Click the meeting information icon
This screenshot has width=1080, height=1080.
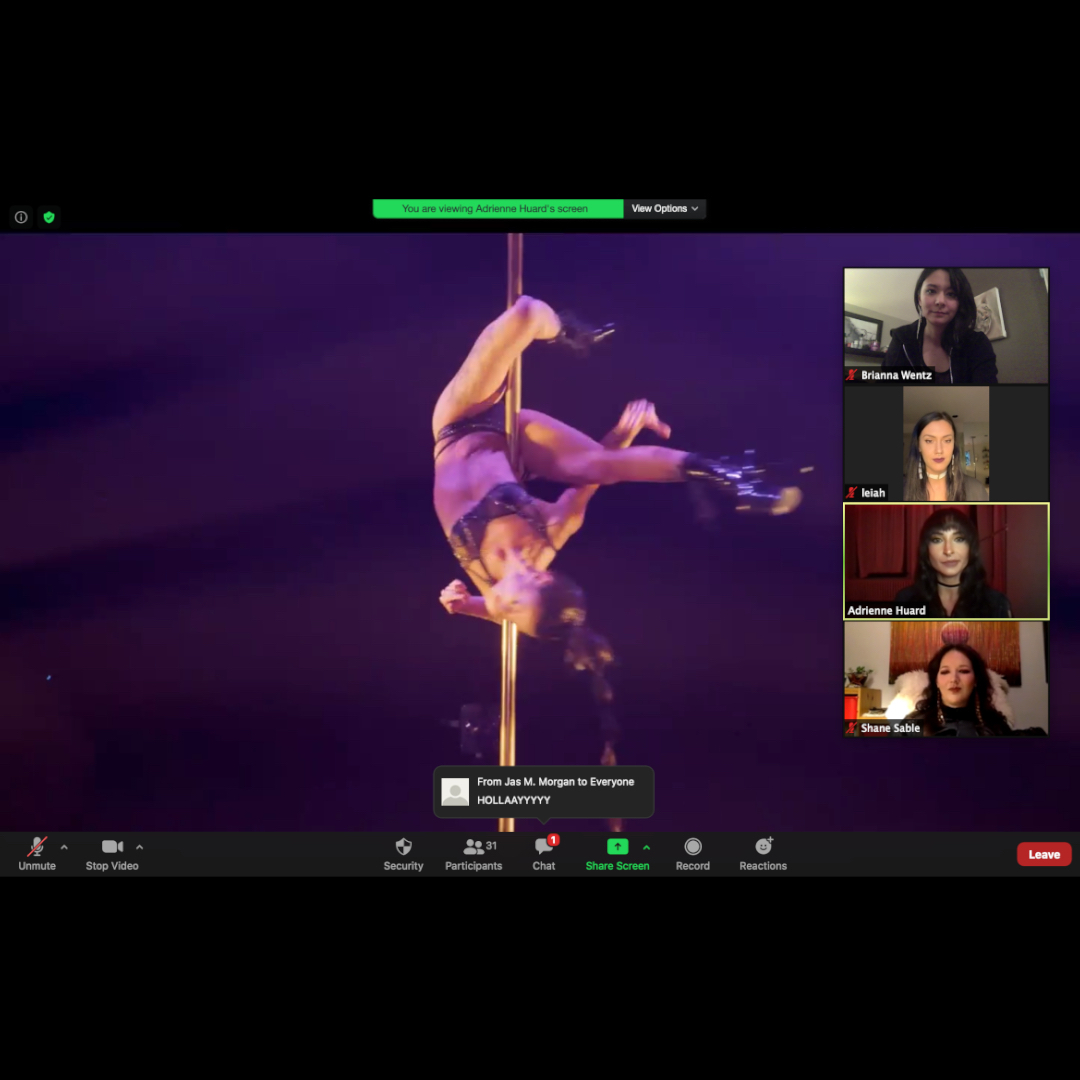pyautogui.click(x=21, y=217)
